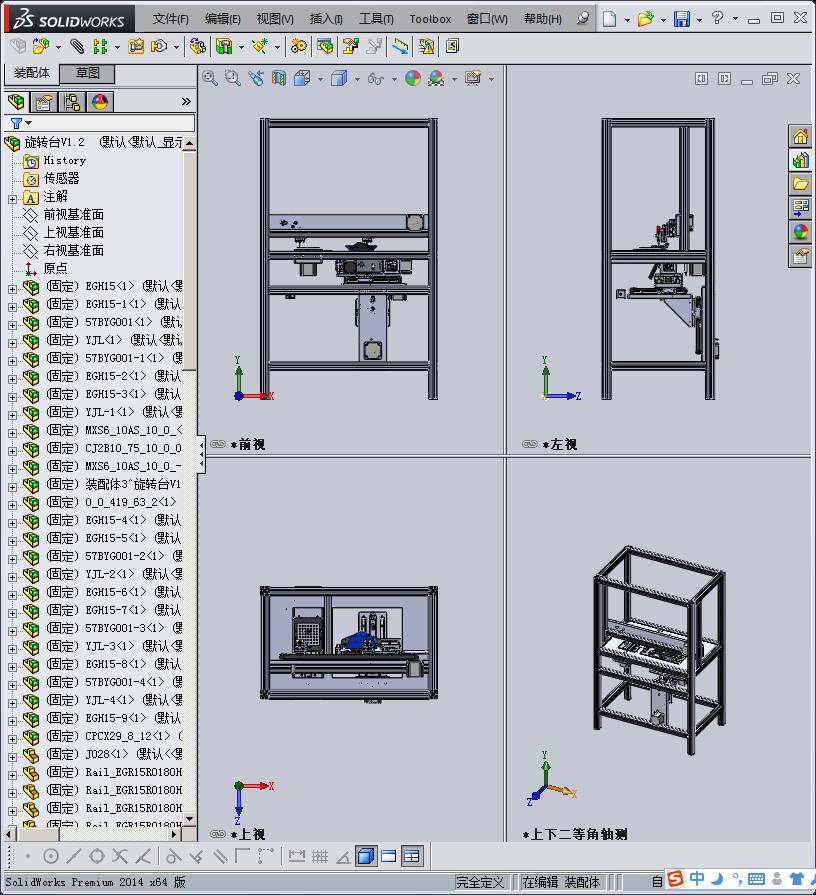Click Show Hidden Components icon

[197, 46]
